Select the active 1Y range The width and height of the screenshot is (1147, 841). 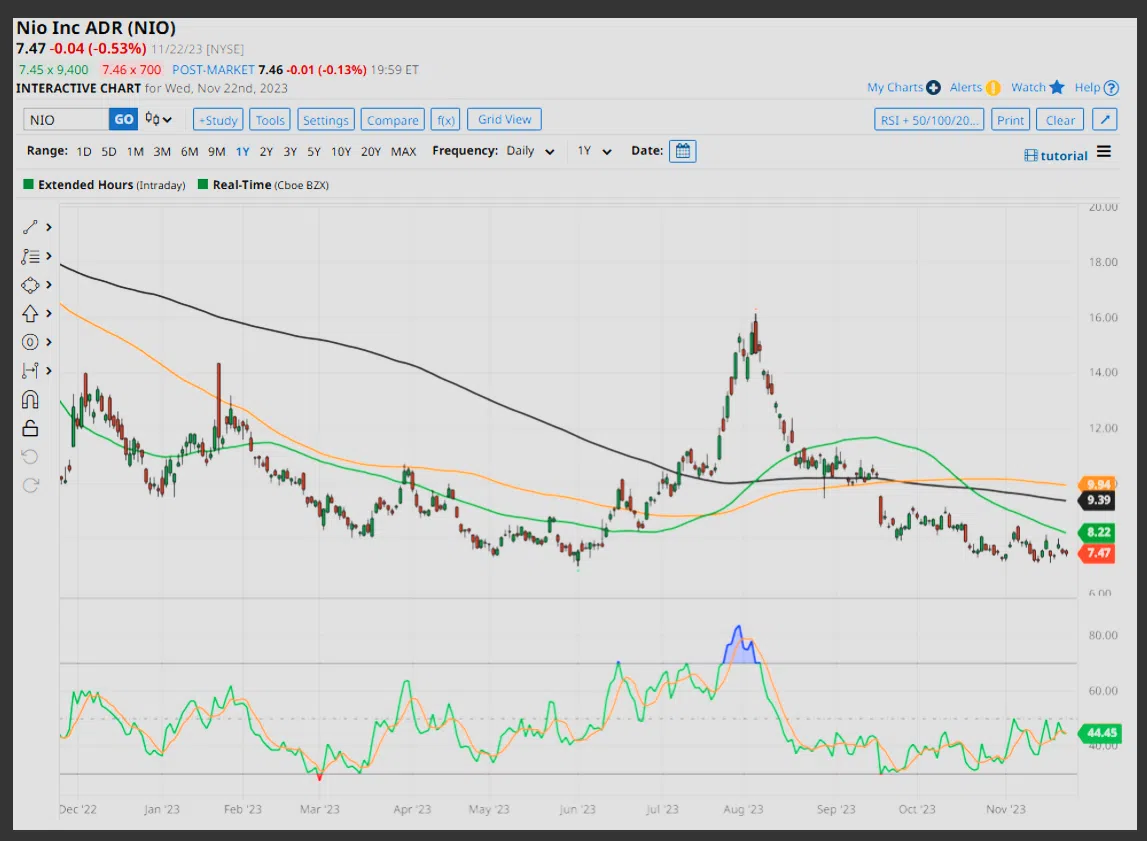tap(243, 151)
